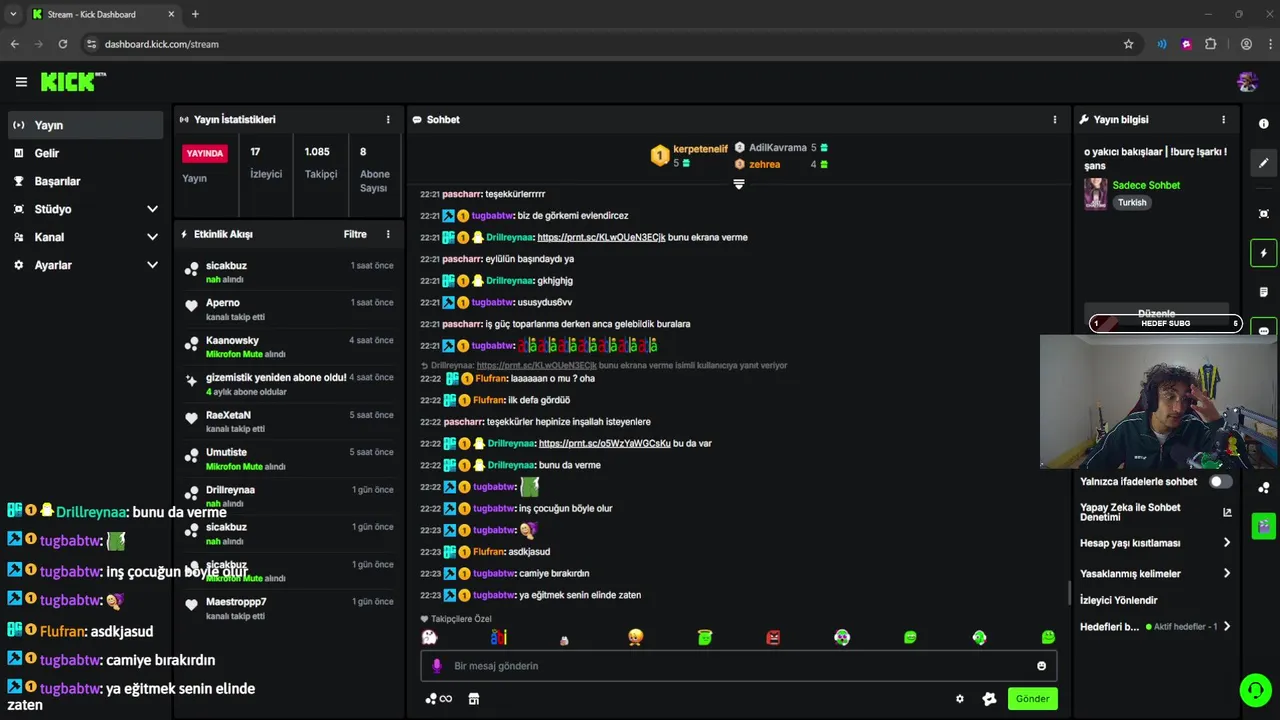Click the info icon in right toolbar
The height and width of the screenshot is (720, 1280).
tap(1264, 124)
